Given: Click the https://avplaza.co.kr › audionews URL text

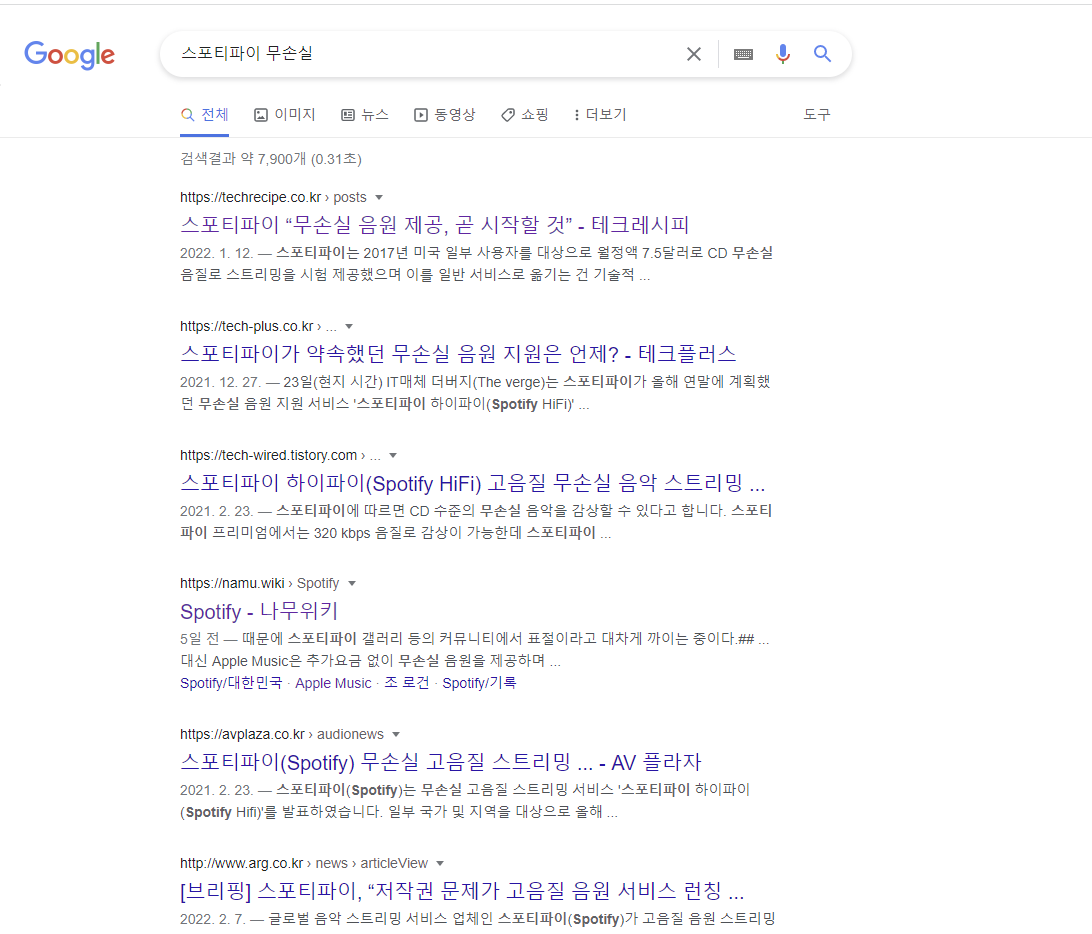Looking at the screenshot, I should click(x=282, y=734).
